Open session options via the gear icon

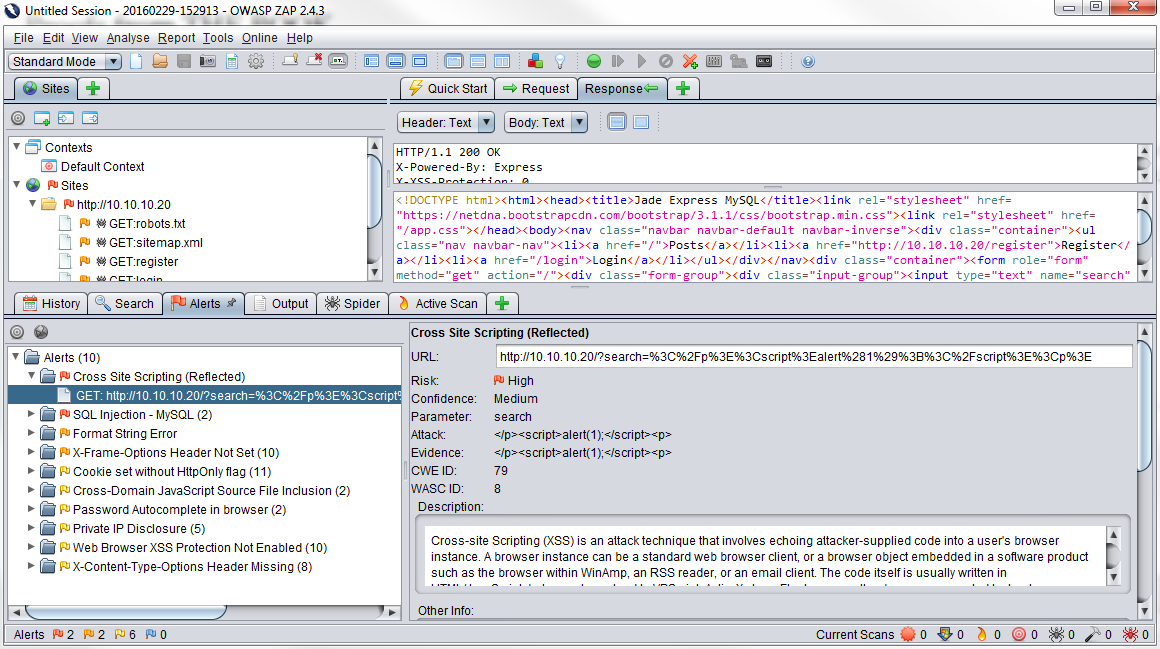click(255, 62)
